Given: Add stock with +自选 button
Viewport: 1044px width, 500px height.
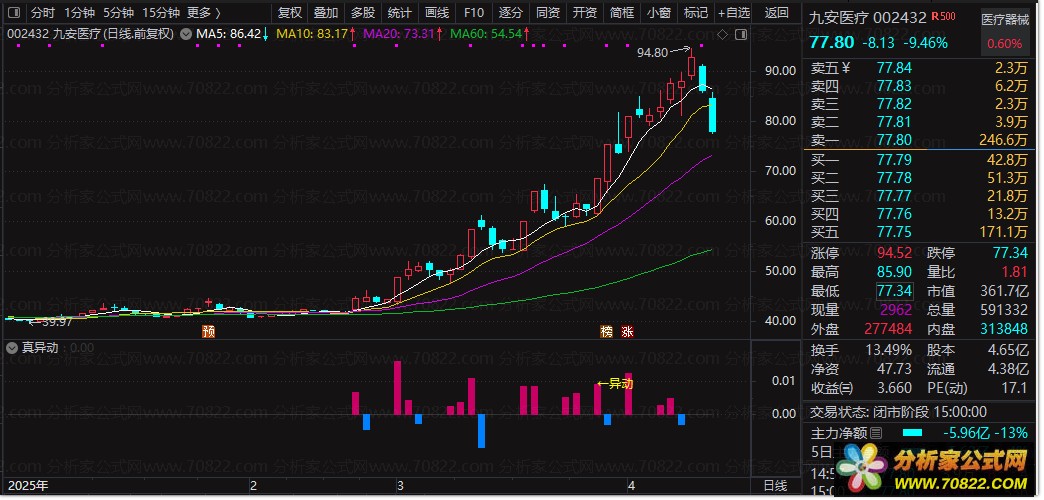Looking at the screenshot, I should pyautogui.click(x=734, y=12).
